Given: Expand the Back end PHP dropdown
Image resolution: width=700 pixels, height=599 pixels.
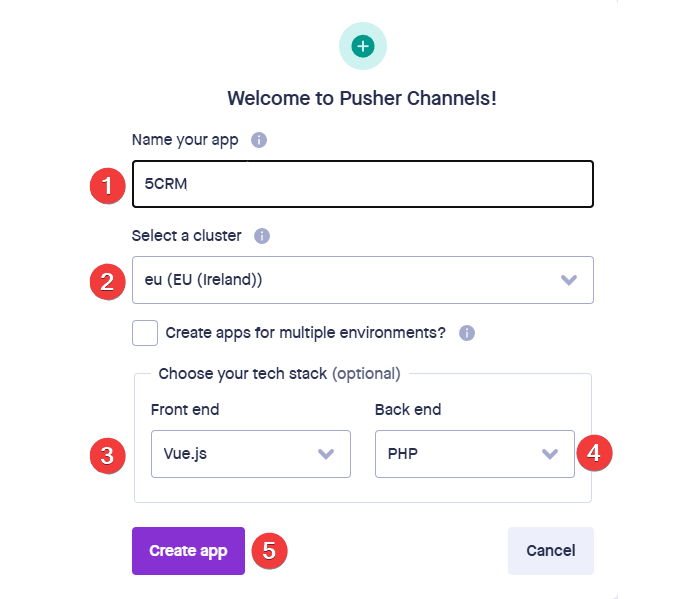Looking at the screenshot, I should pos(475,454).
